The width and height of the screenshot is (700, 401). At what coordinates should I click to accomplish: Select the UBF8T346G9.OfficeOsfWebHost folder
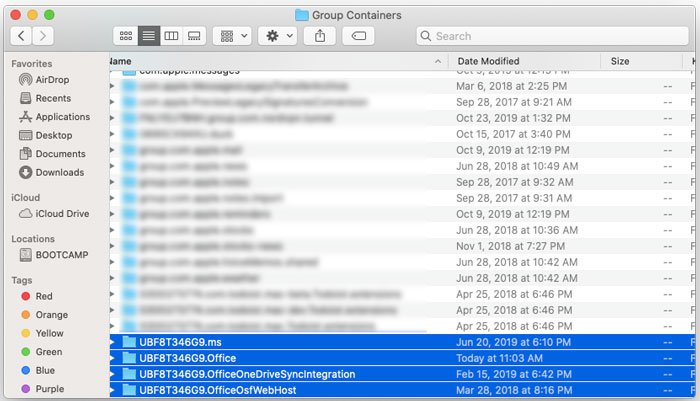pyautogui.click(x=402, y=390)
